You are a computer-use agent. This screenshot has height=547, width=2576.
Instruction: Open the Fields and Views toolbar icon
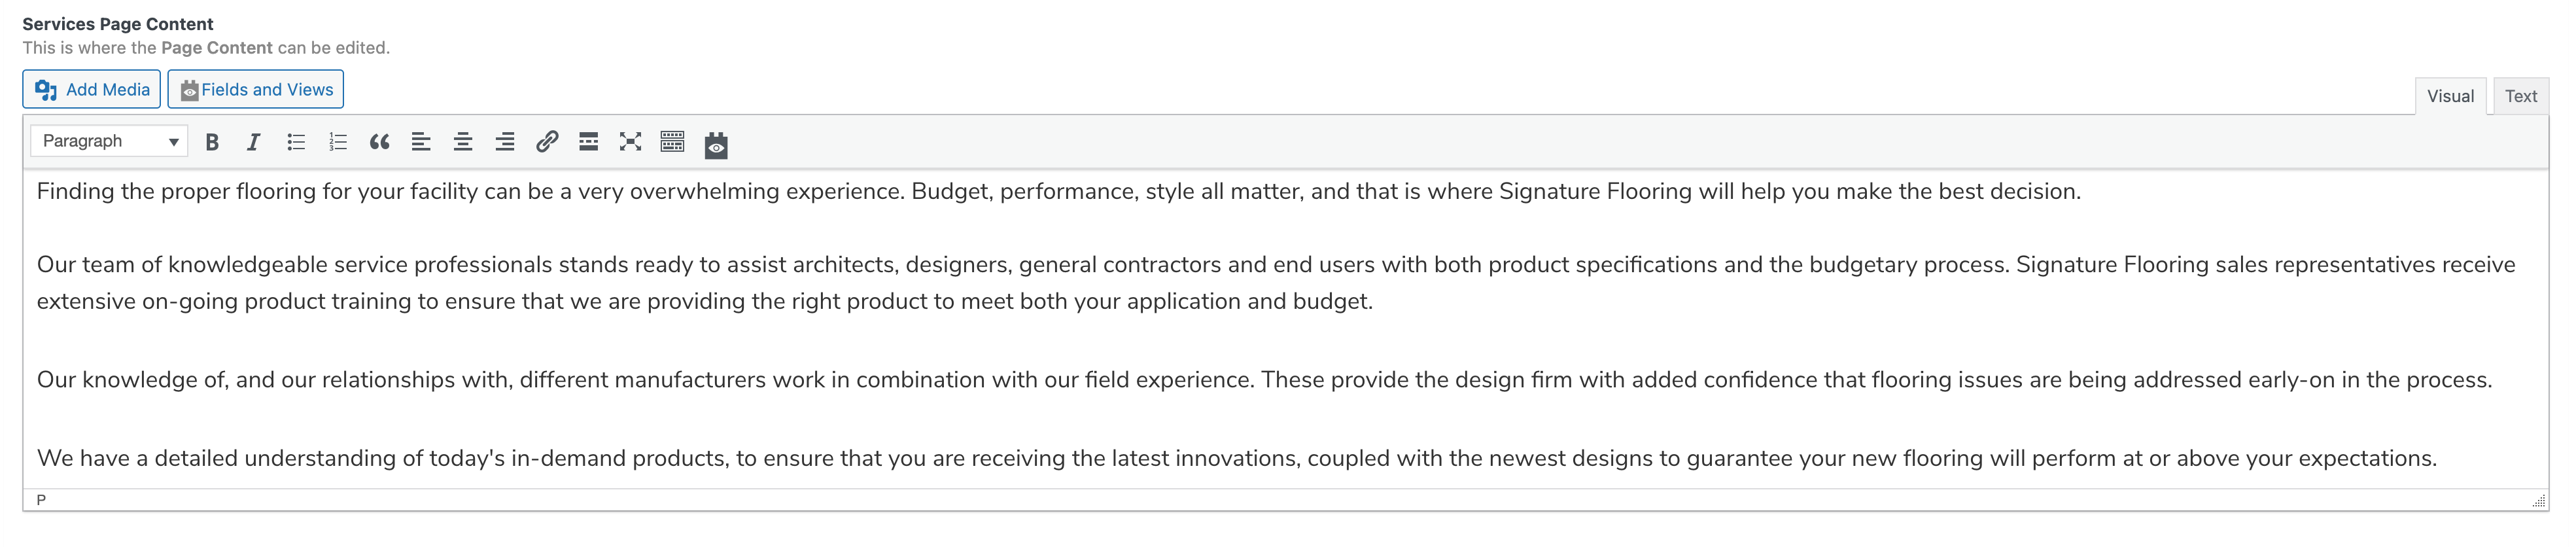pyautogui.click(x=716, y=145)
